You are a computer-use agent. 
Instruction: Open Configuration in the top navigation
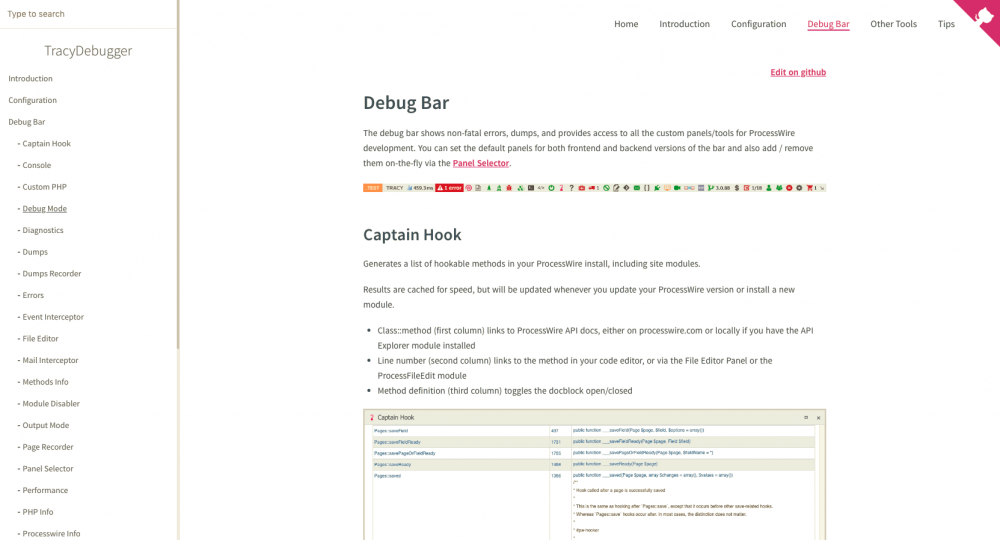pyautogui.click(x=758, y=24)
